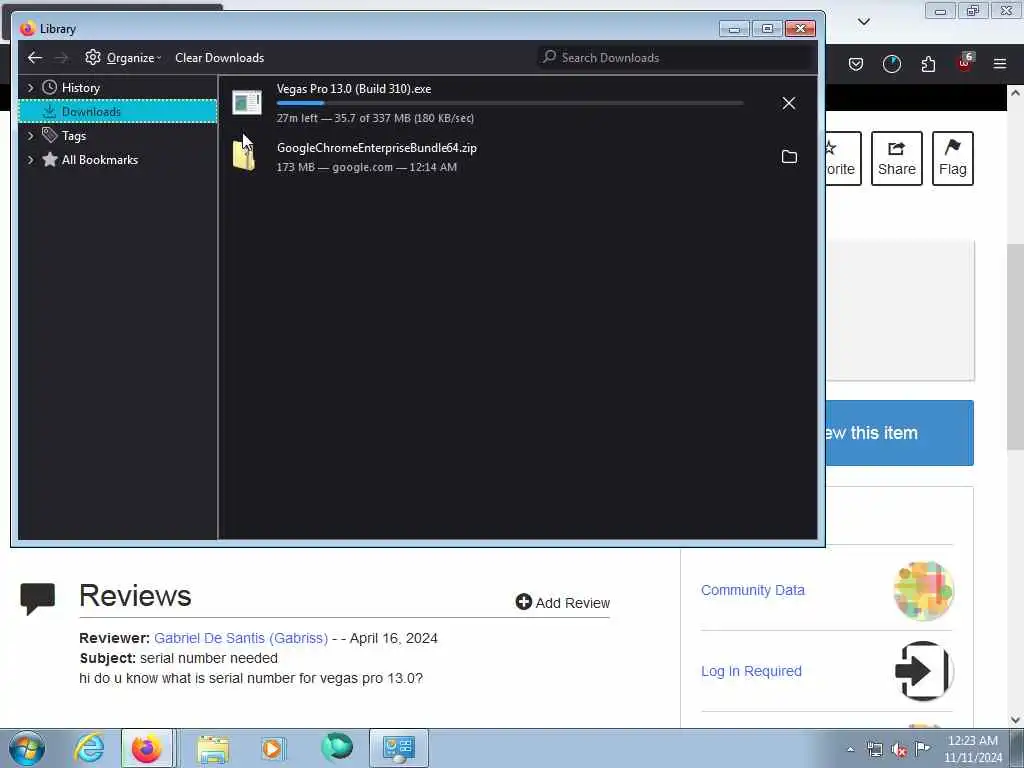Click the Favorite button on the page
This screenshot has width=1024, height=768.
(x=844, y=159)
